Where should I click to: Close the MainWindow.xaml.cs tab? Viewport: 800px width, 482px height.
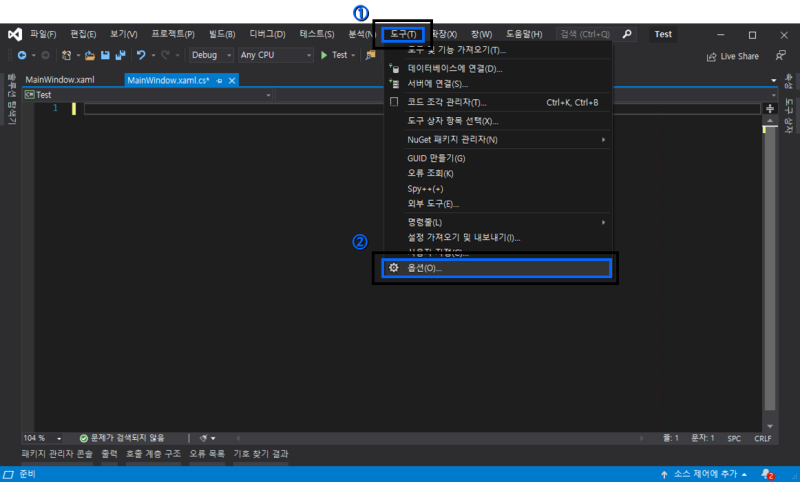232,81
